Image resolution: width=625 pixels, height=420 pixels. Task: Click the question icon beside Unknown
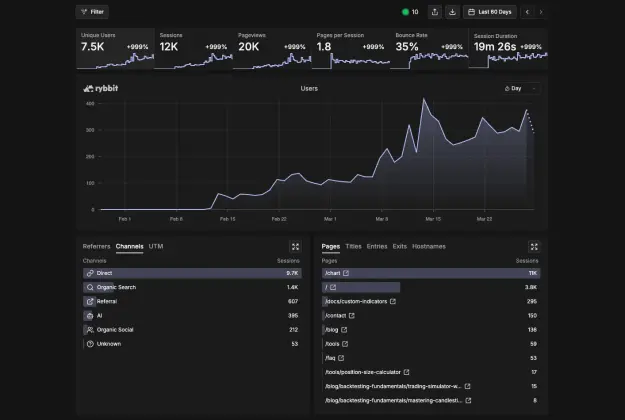coord(90,344)
